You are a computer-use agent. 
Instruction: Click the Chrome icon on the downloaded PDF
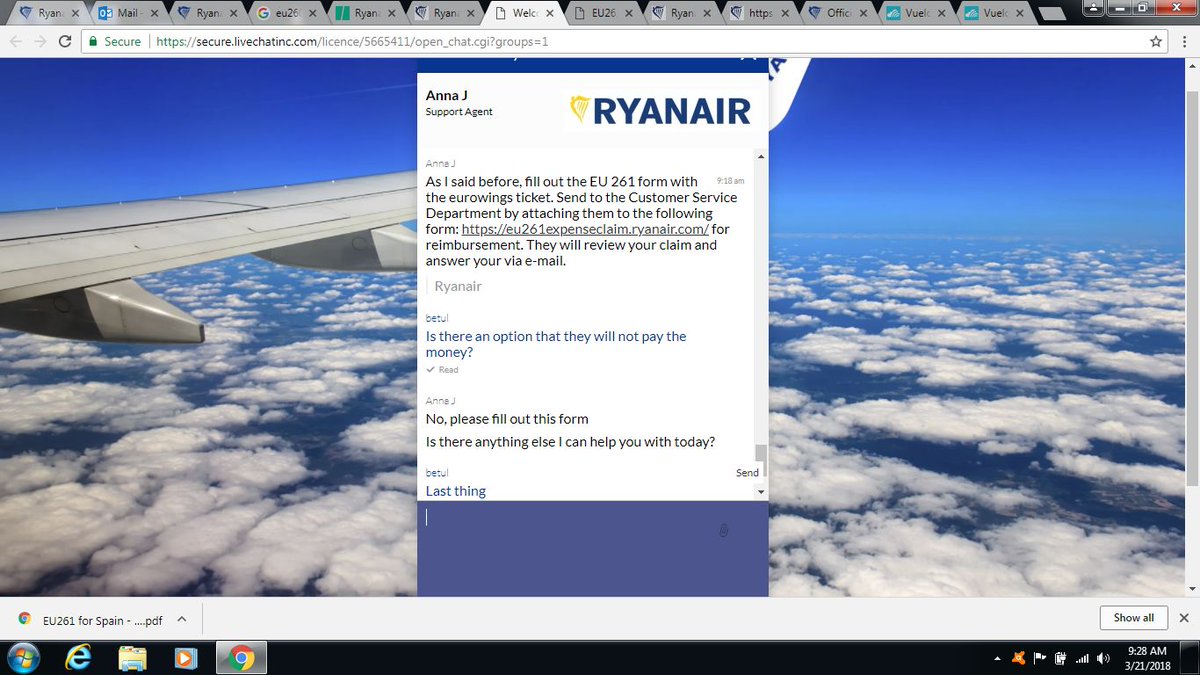click(x=24, y=619)
